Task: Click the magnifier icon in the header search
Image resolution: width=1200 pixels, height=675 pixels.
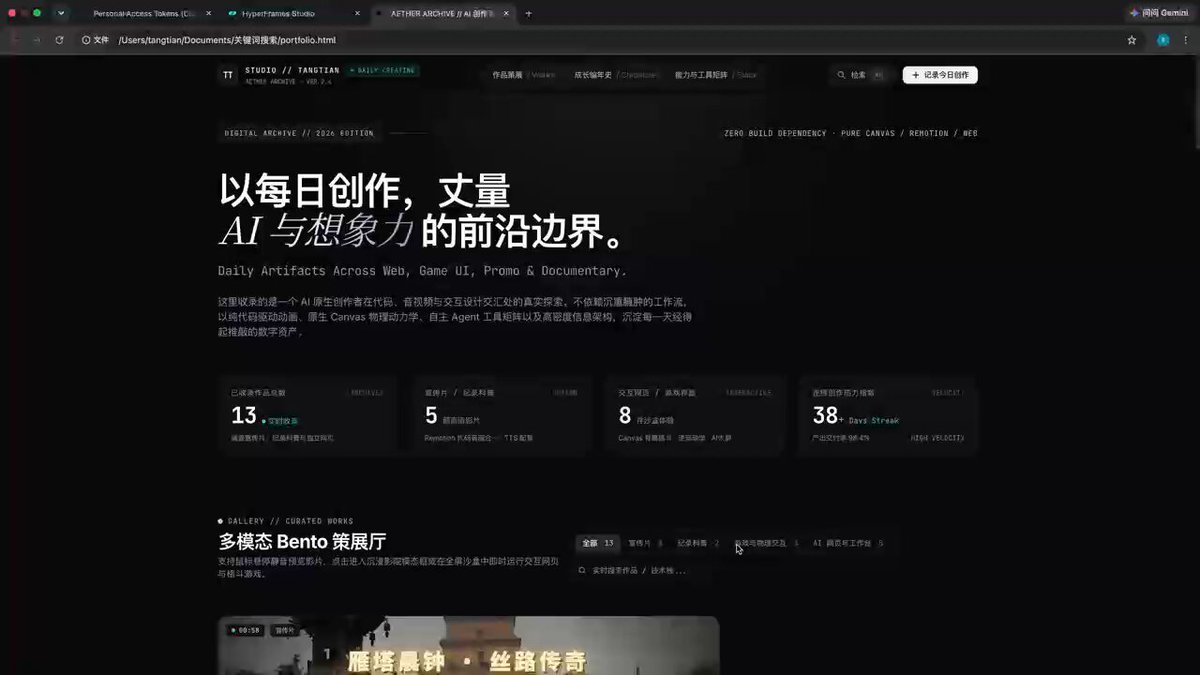Action: (x=842, y=75)
